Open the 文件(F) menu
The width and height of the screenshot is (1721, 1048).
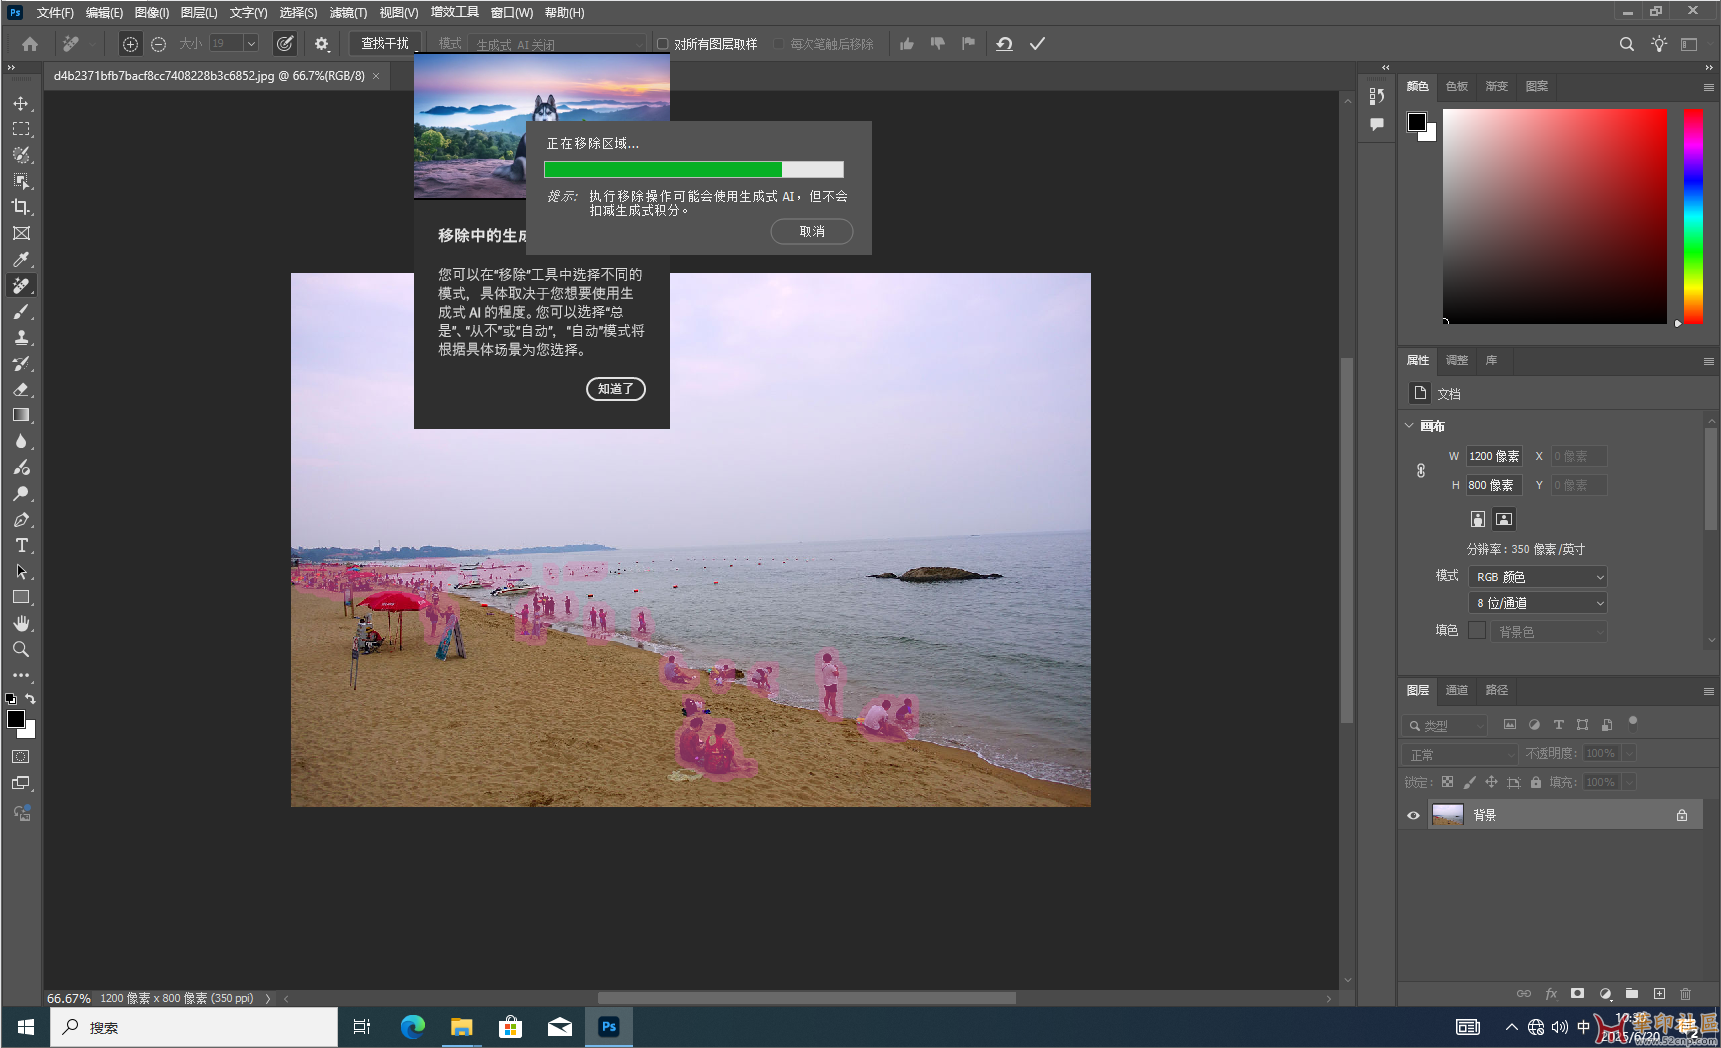point(55,13)
